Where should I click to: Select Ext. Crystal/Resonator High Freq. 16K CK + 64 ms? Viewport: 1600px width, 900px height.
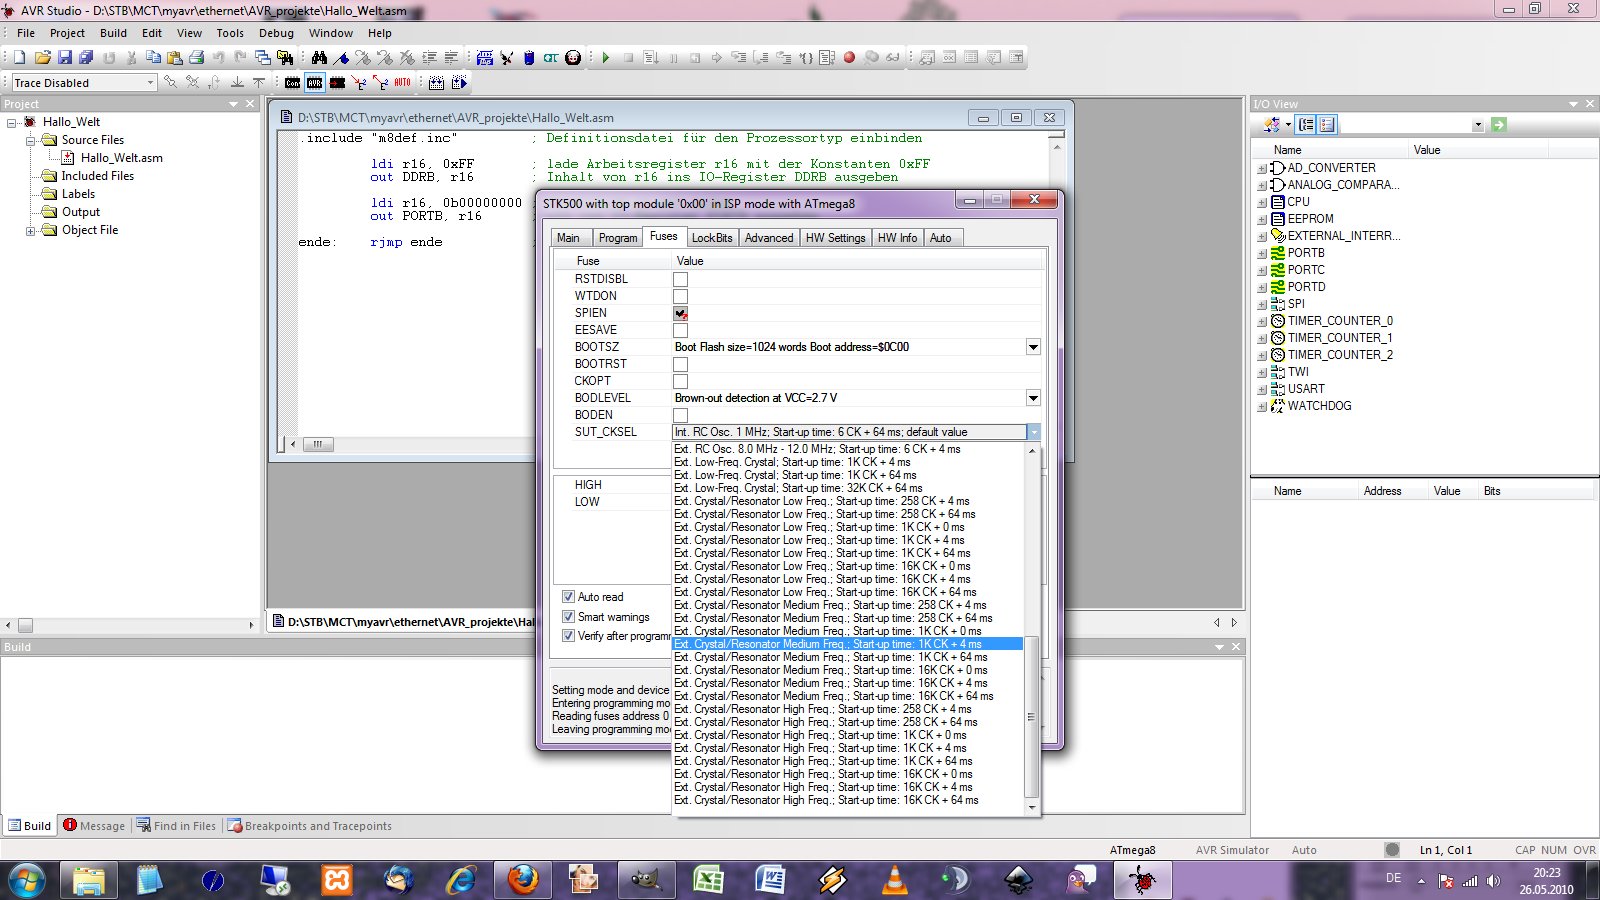click(848, 800)
